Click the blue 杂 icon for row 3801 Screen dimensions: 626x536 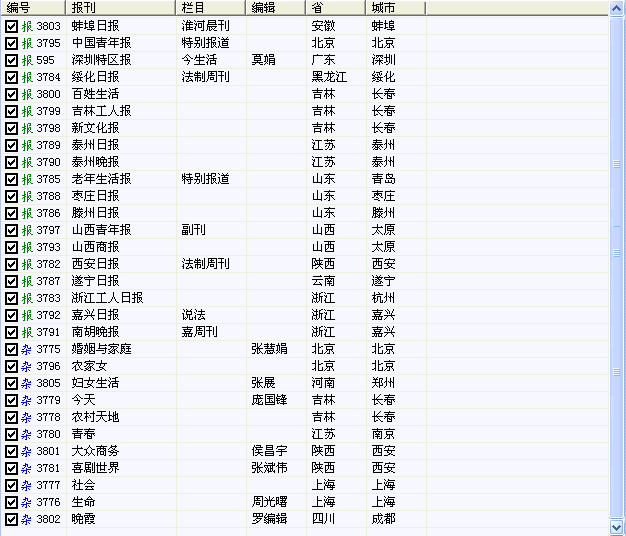27,451
